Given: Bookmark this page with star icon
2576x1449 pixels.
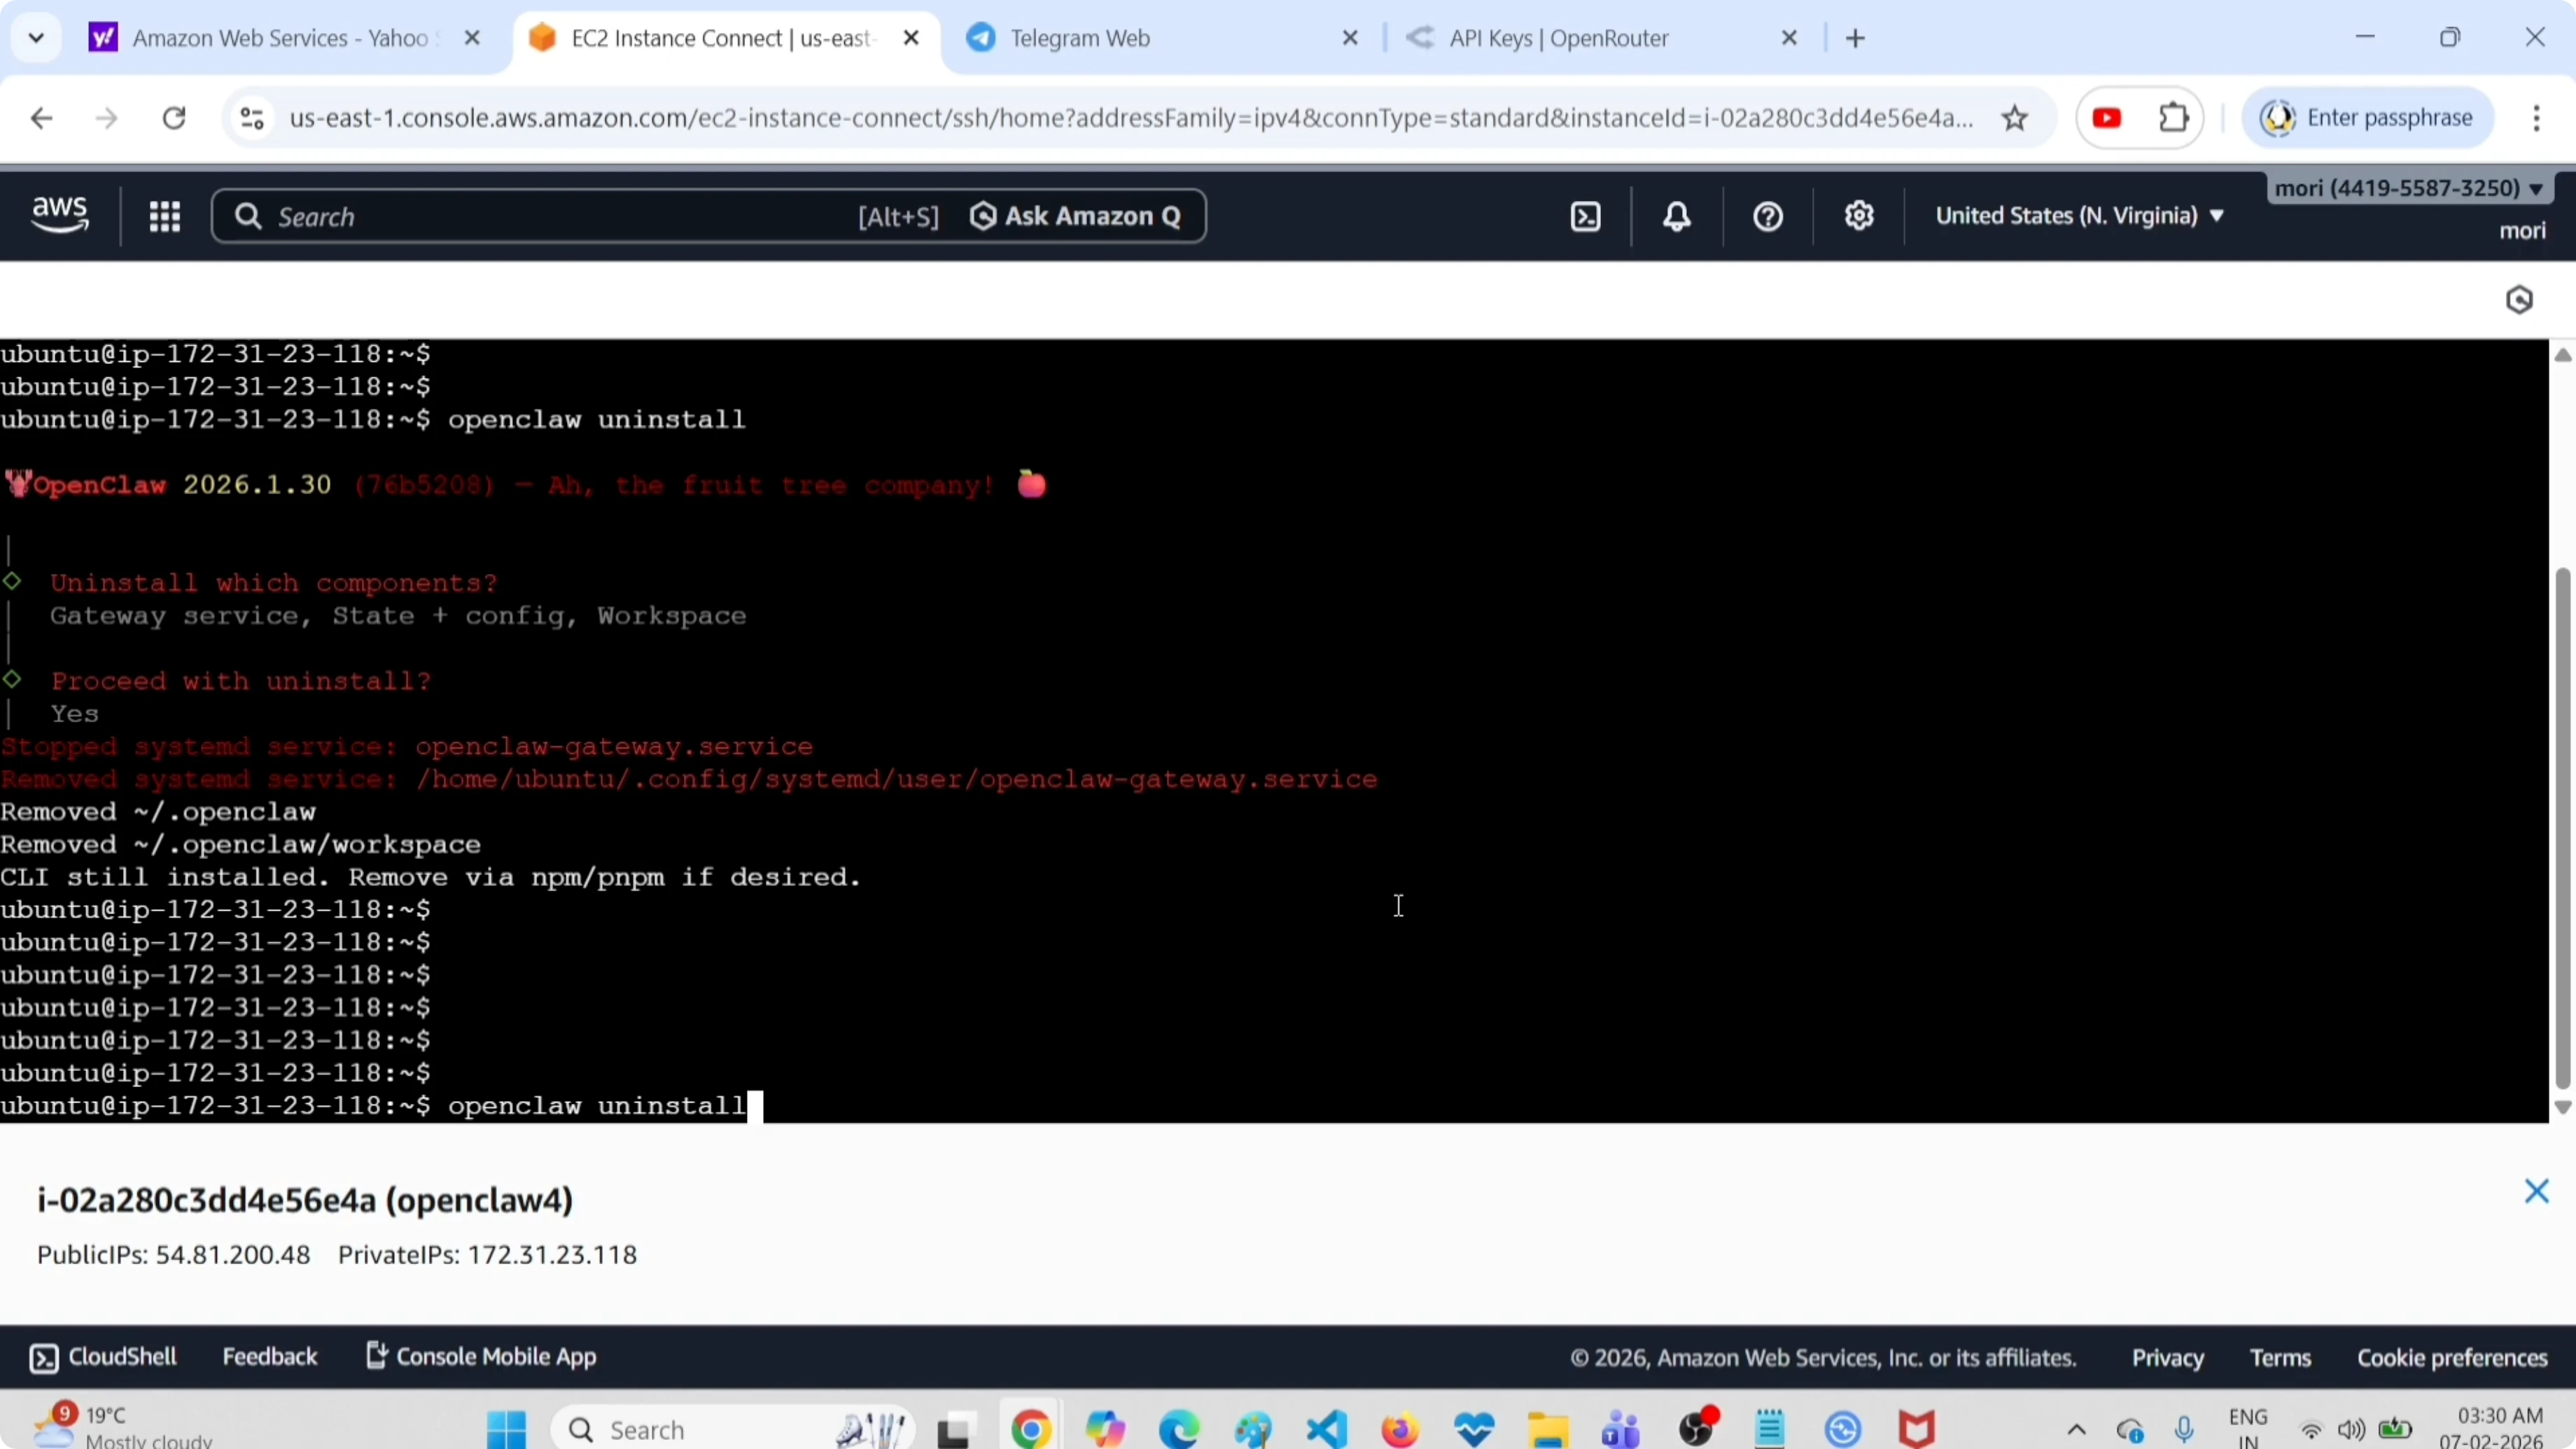Looking at the screenshot, I should (2015, 118).
